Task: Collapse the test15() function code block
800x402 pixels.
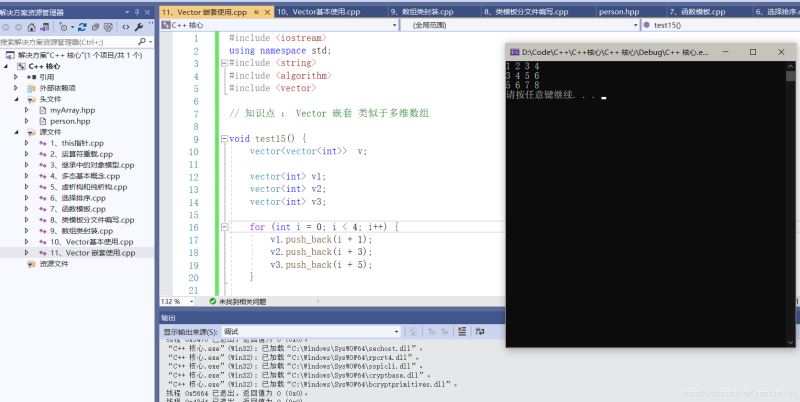Action: click(x=224, y=138)
